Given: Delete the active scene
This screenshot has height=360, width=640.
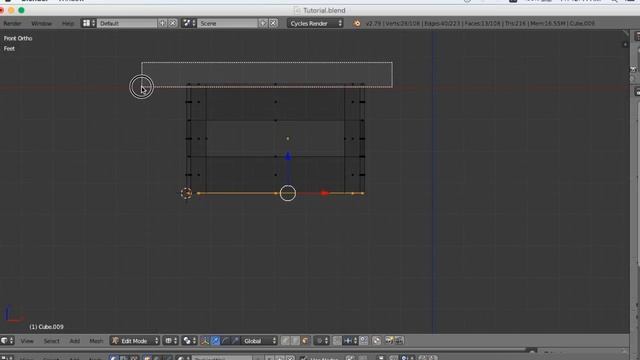Looking at the screenshot, I should coord(273,23).
